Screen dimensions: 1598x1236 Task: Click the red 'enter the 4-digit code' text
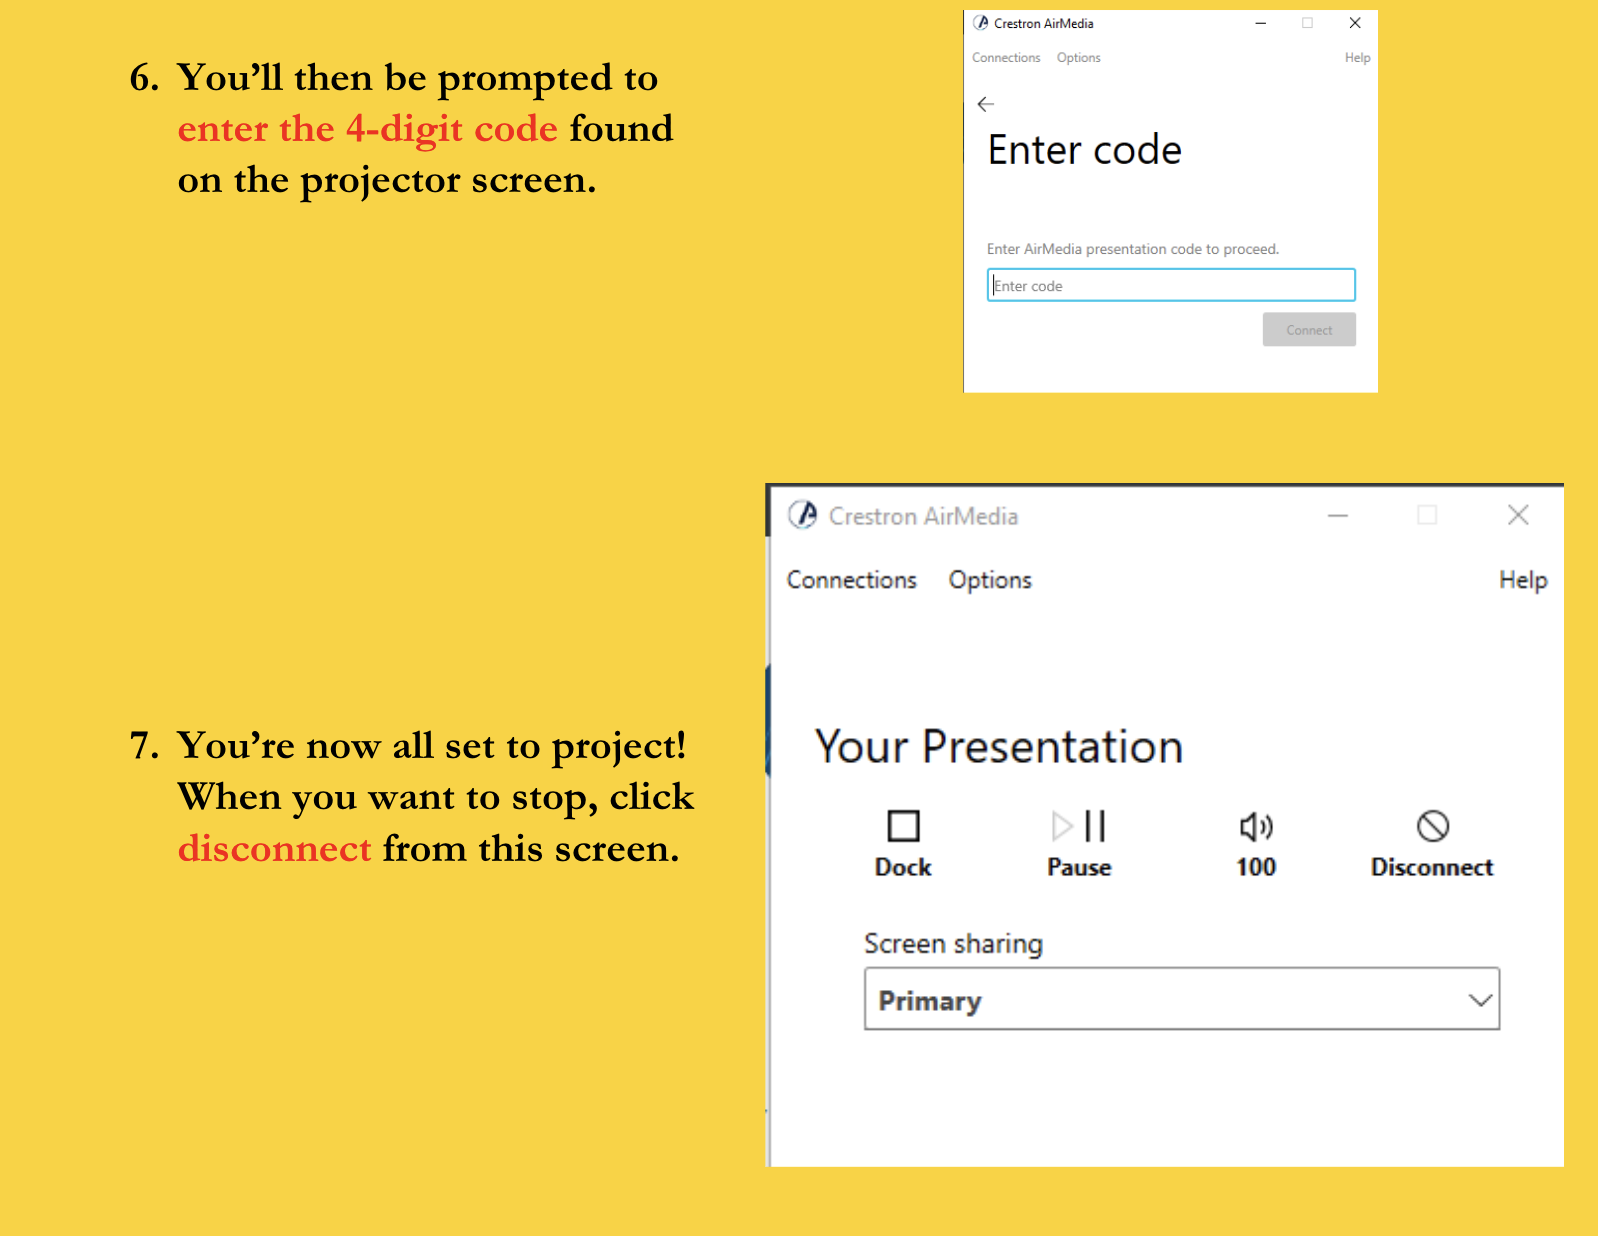click(x=368, y=129)
